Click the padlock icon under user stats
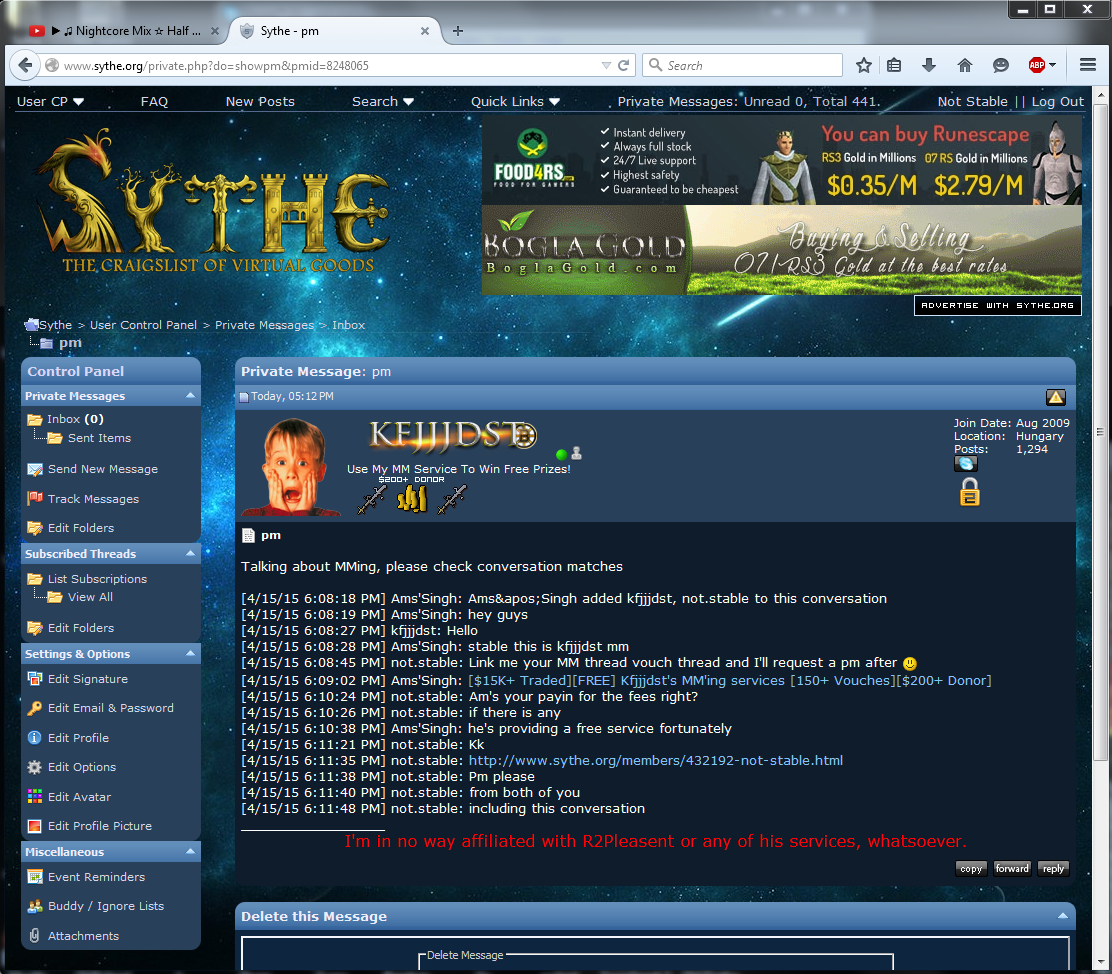Image resolution: width=1112 pixels, height=974 pixels. [969, 492]
